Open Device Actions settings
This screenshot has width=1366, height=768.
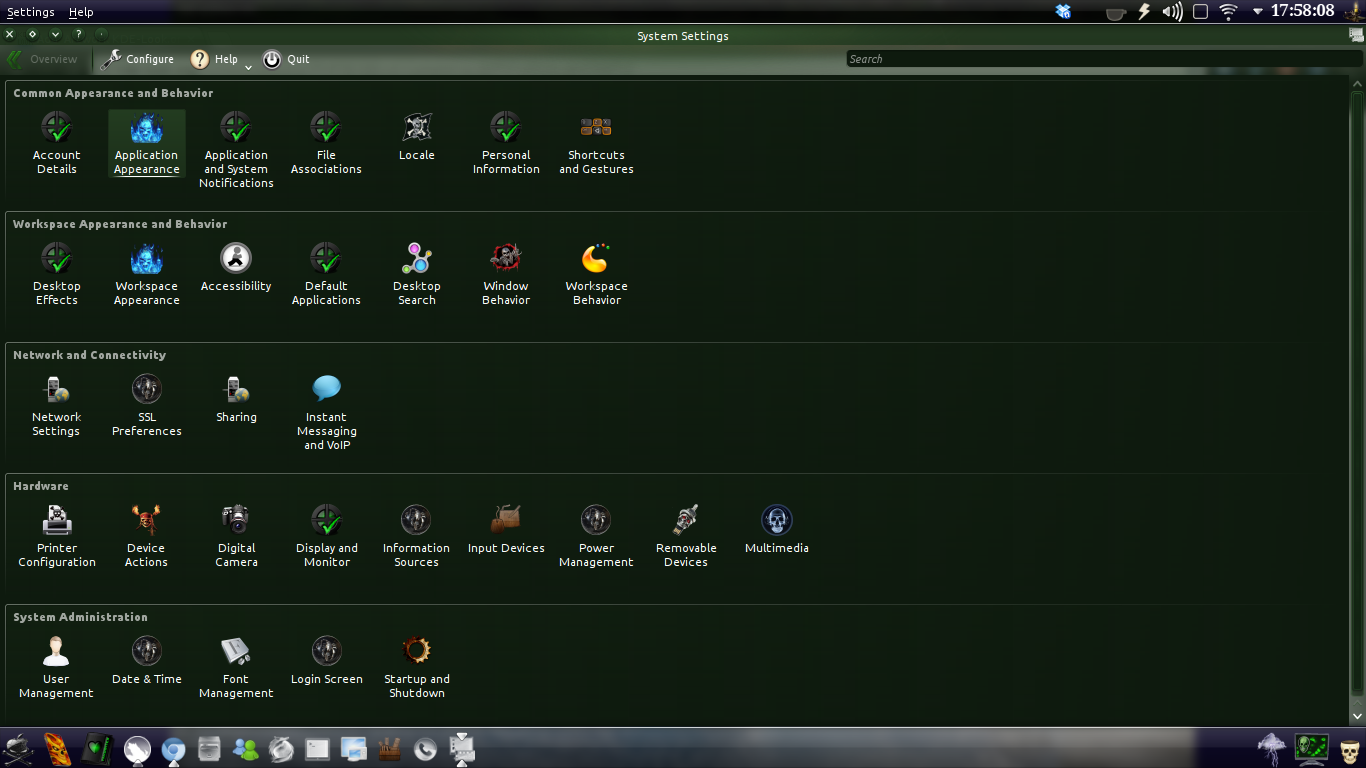click(146, 537)
